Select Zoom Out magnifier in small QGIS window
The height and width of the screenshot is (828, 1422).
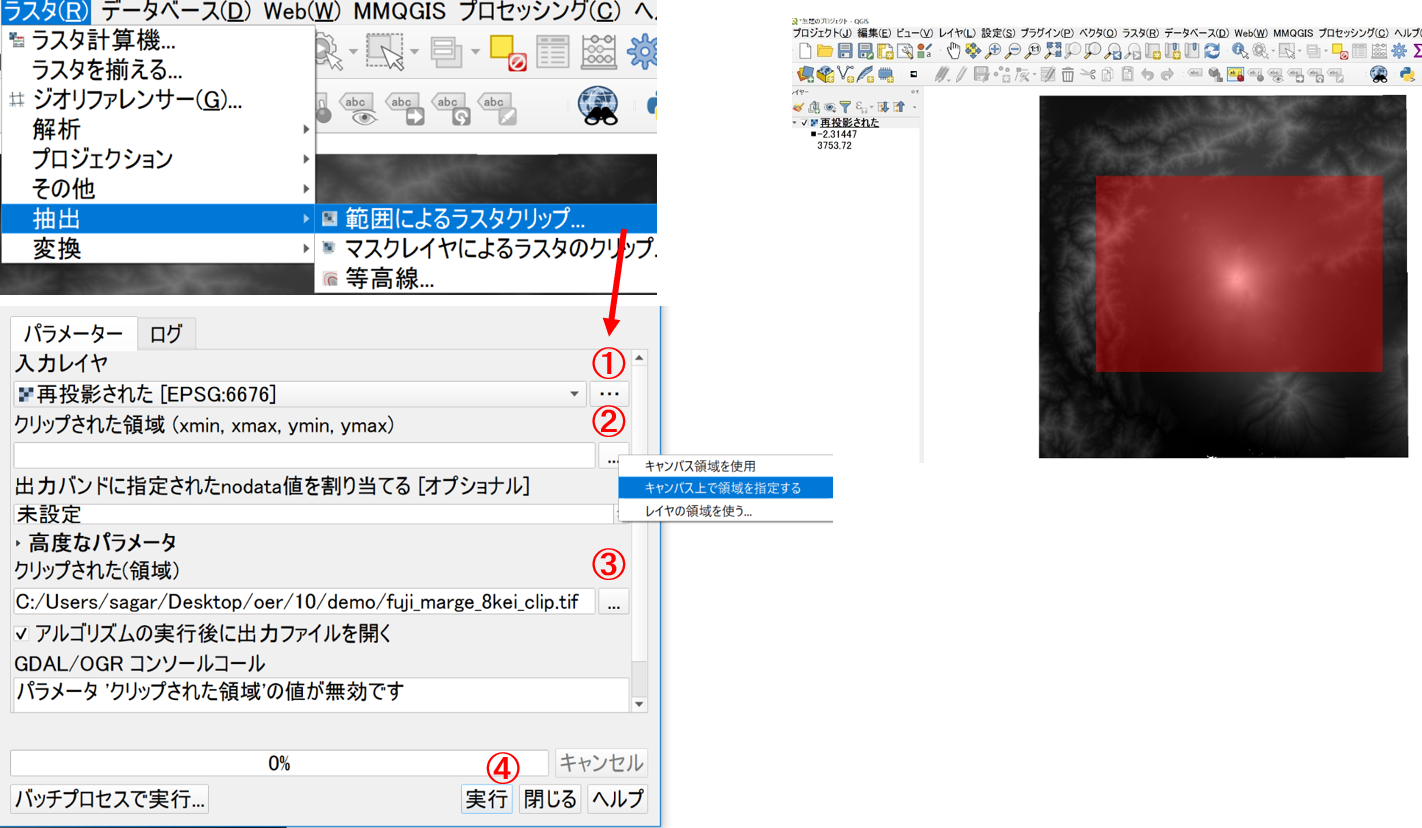click(1012, 50)
